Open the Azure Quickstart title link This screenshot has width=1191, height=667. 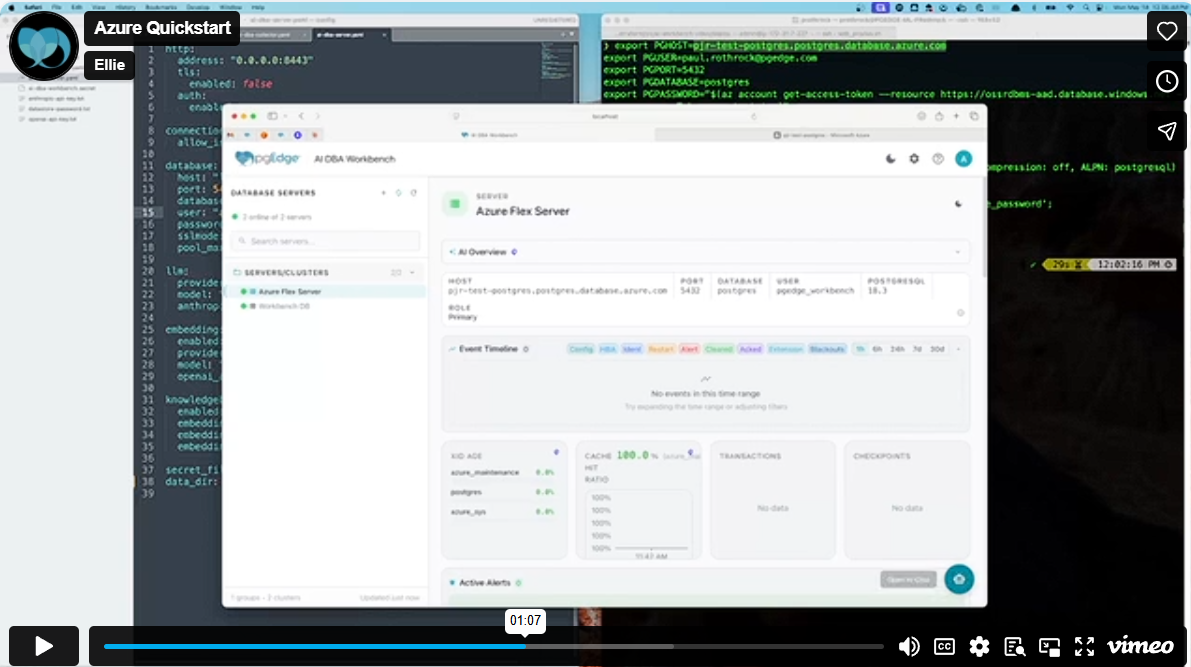163,28
